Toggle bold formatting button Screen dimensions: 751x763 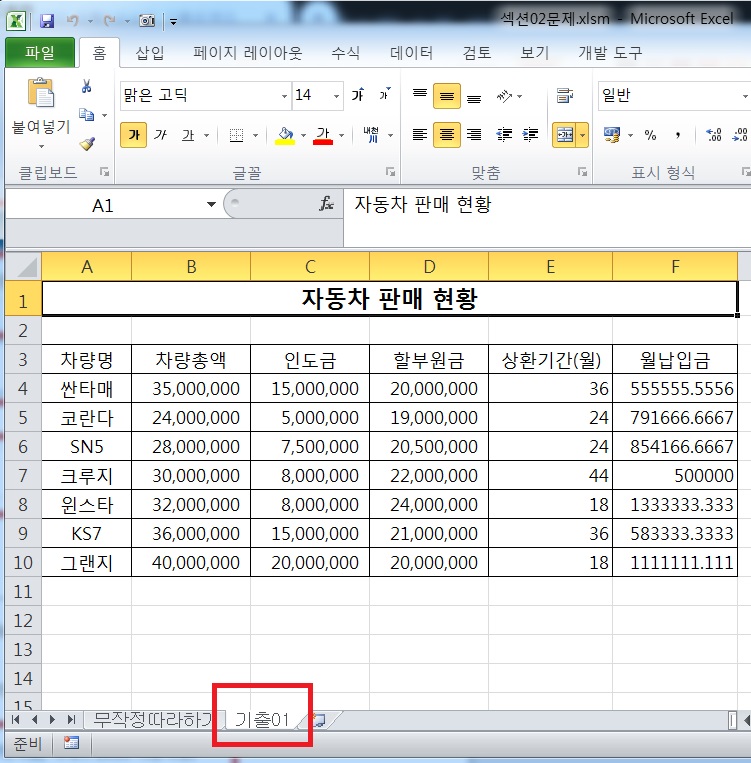click(x=133, y=135)
